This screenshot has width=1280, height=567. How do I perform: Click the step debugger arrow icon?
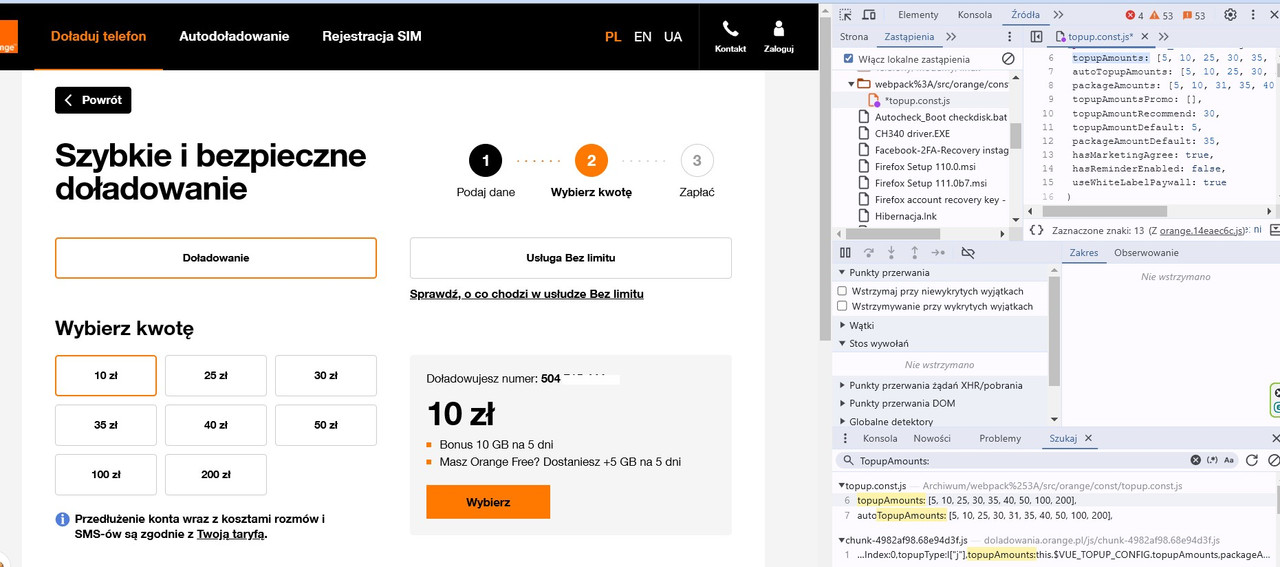[x=938, y=253]
